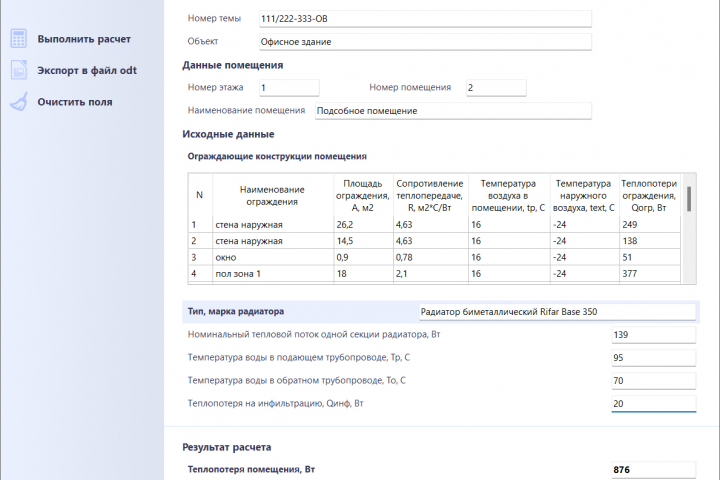This screenshot has width=720, height=480.
Task: Select the Номер помещения field
Action: pyautogui.click(x=496, y=88)
